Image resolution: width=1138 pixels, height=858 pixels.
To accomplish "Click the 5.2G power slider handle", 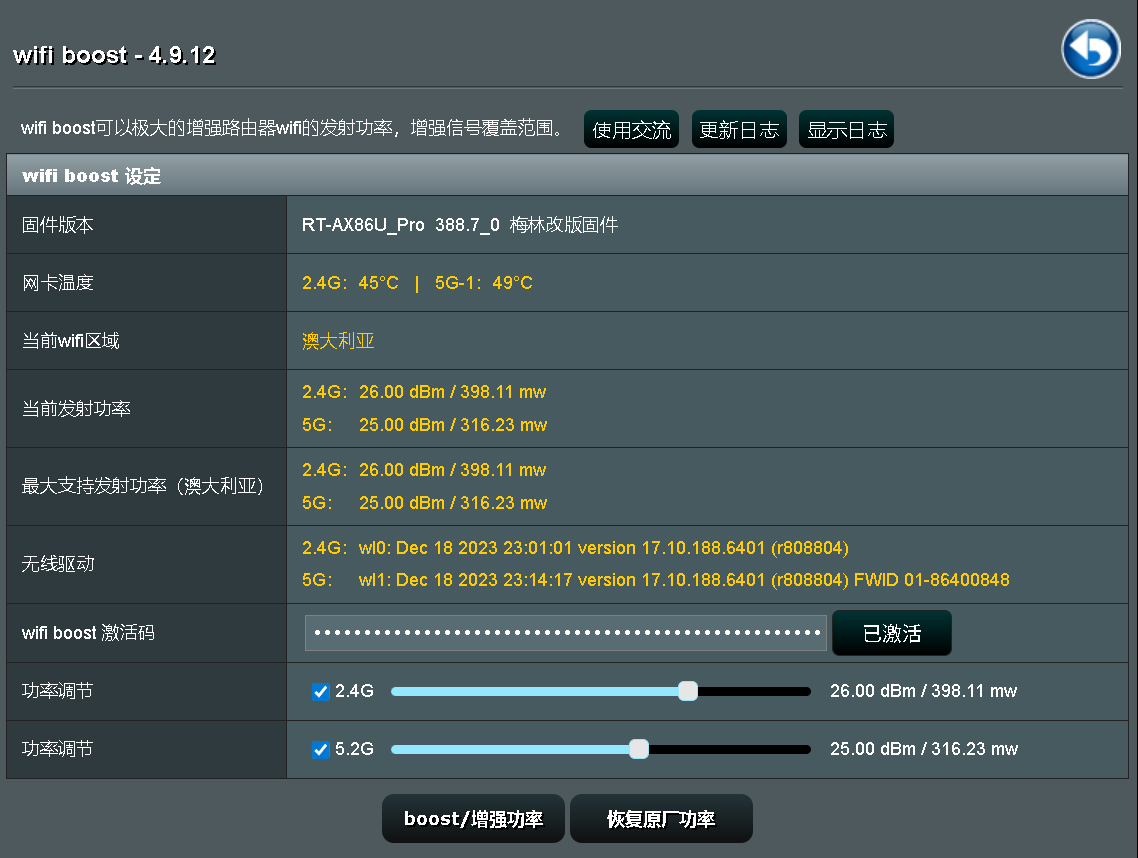I will 639,749.
